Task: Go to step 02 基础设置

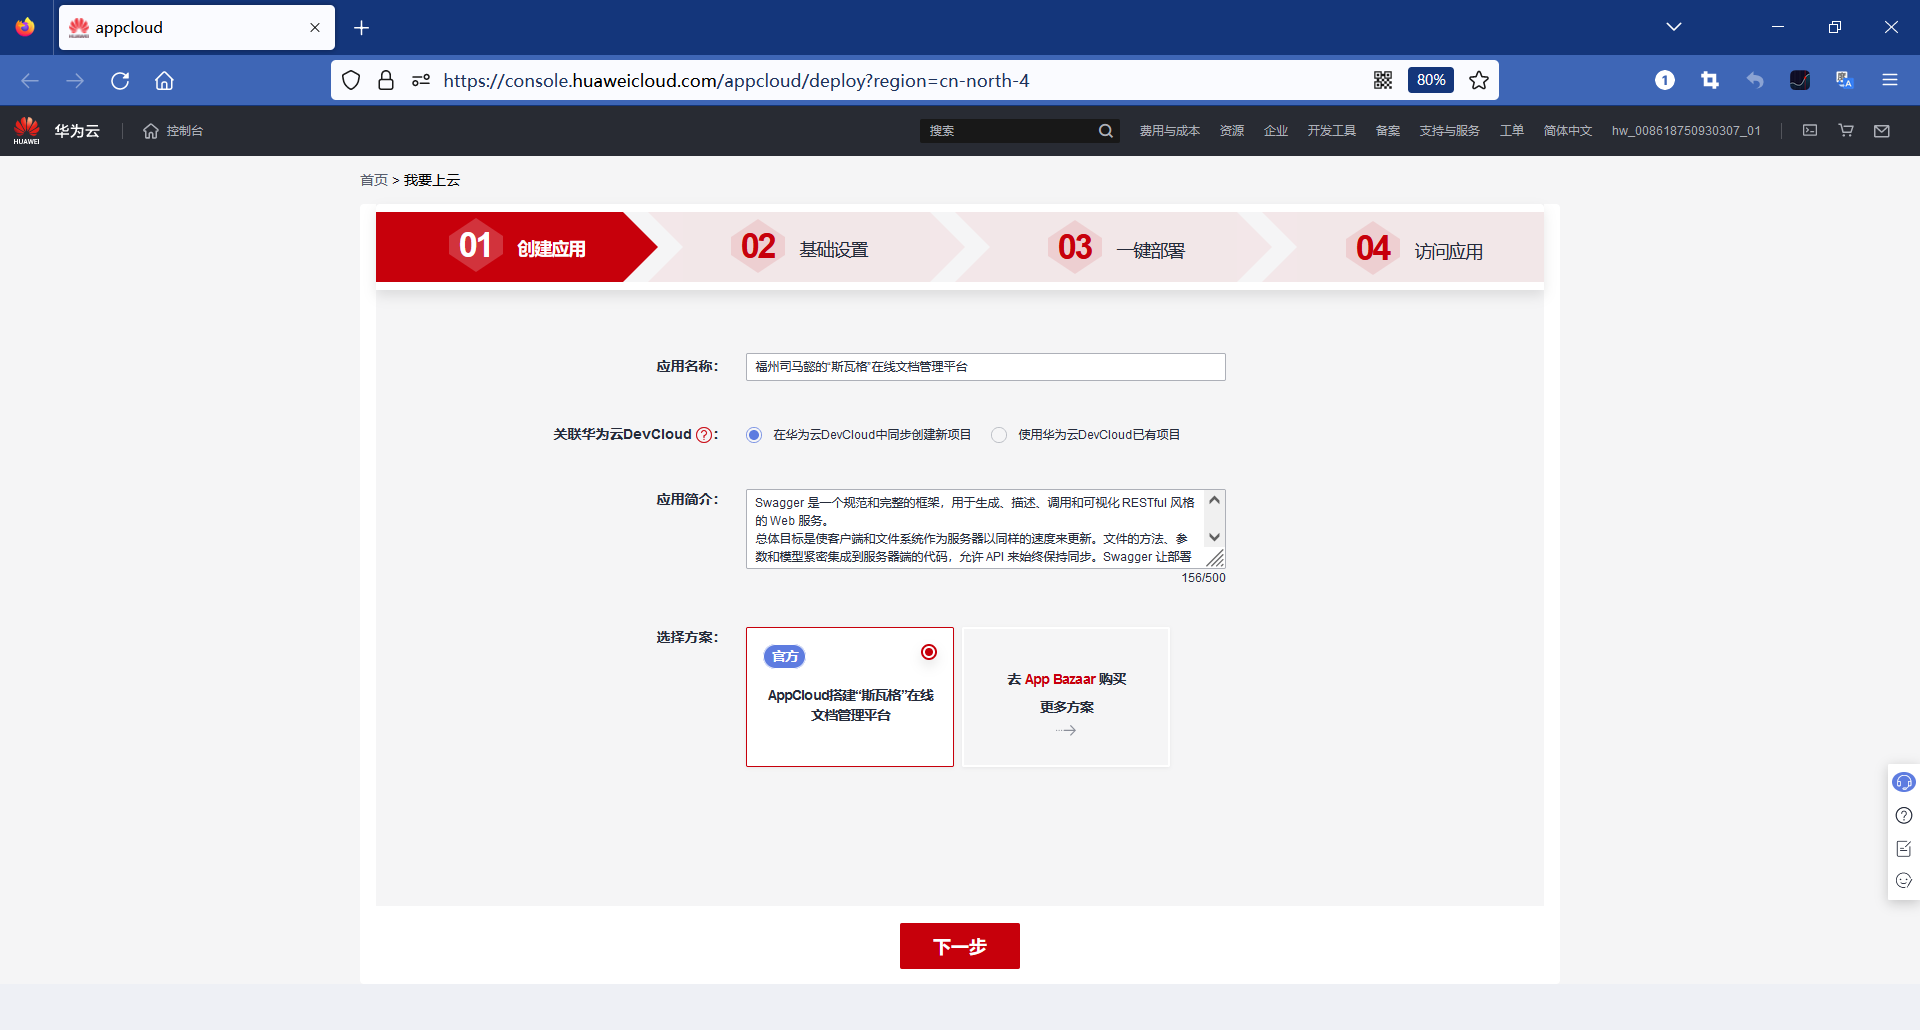Action: (x=805, y=247)
